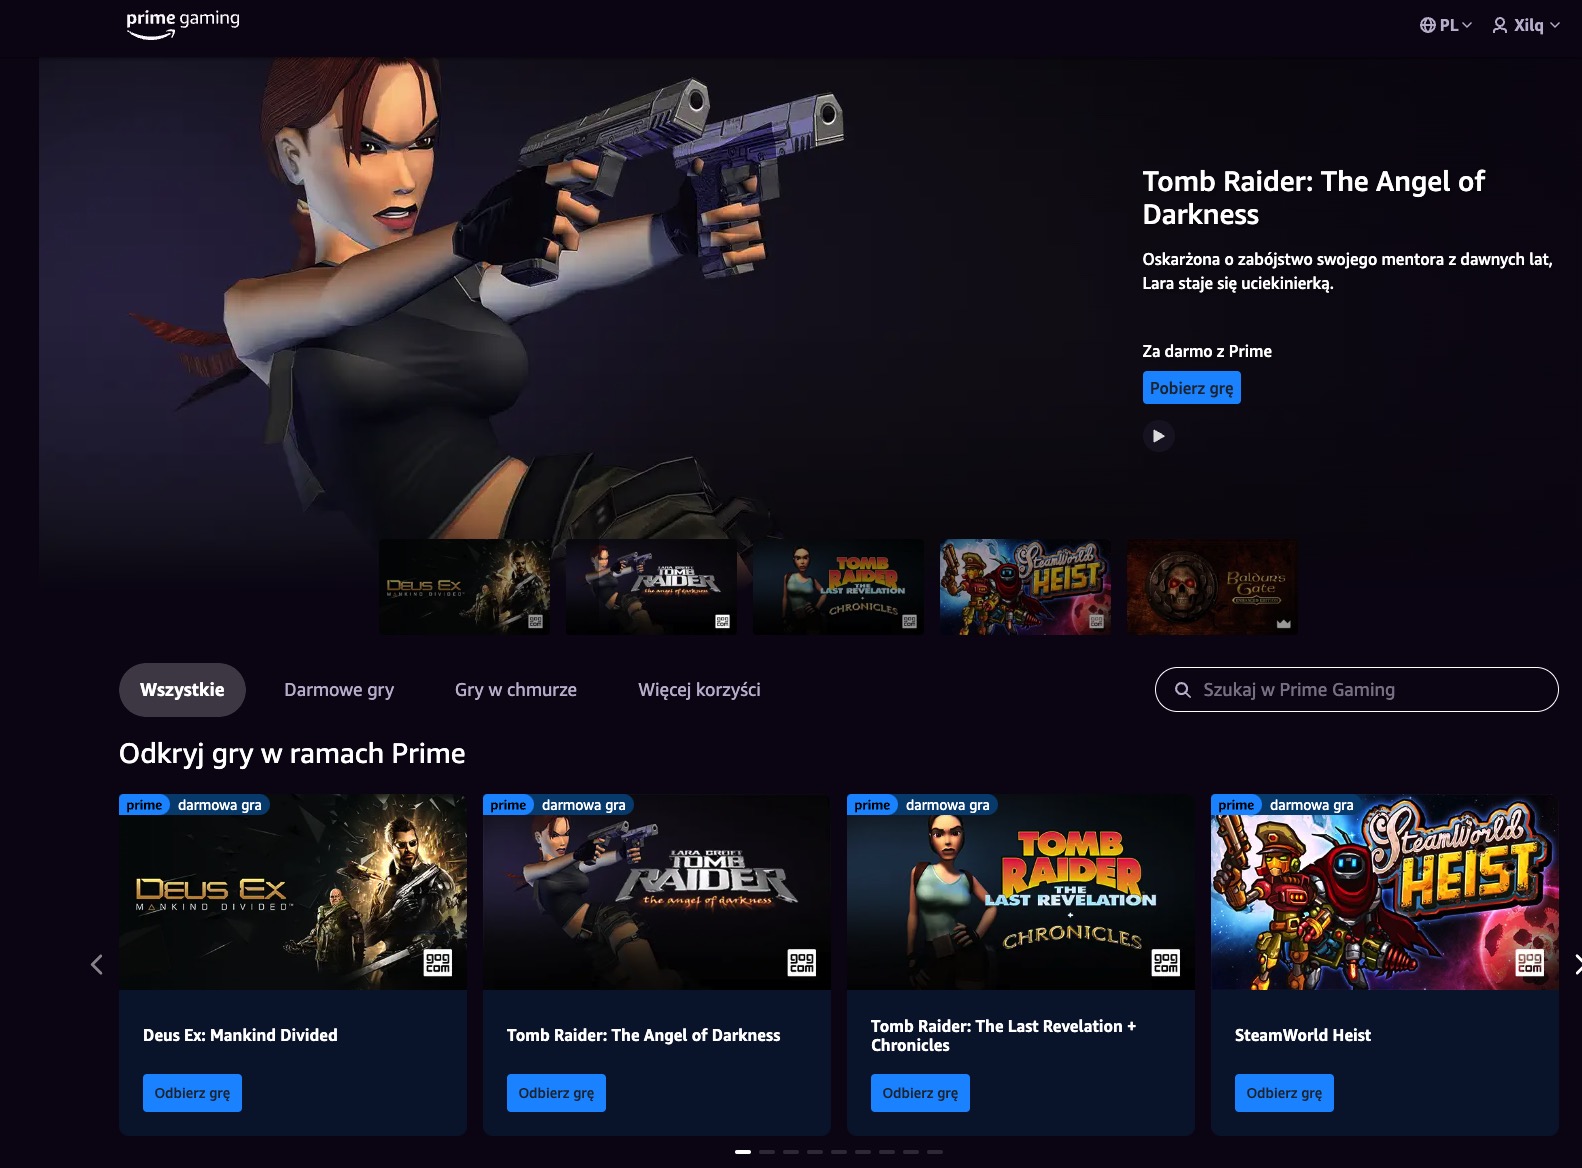This screenshot has width=1582, height=1168.
Task: Open the Gry w chmurze tab
Action: point(516,690)
